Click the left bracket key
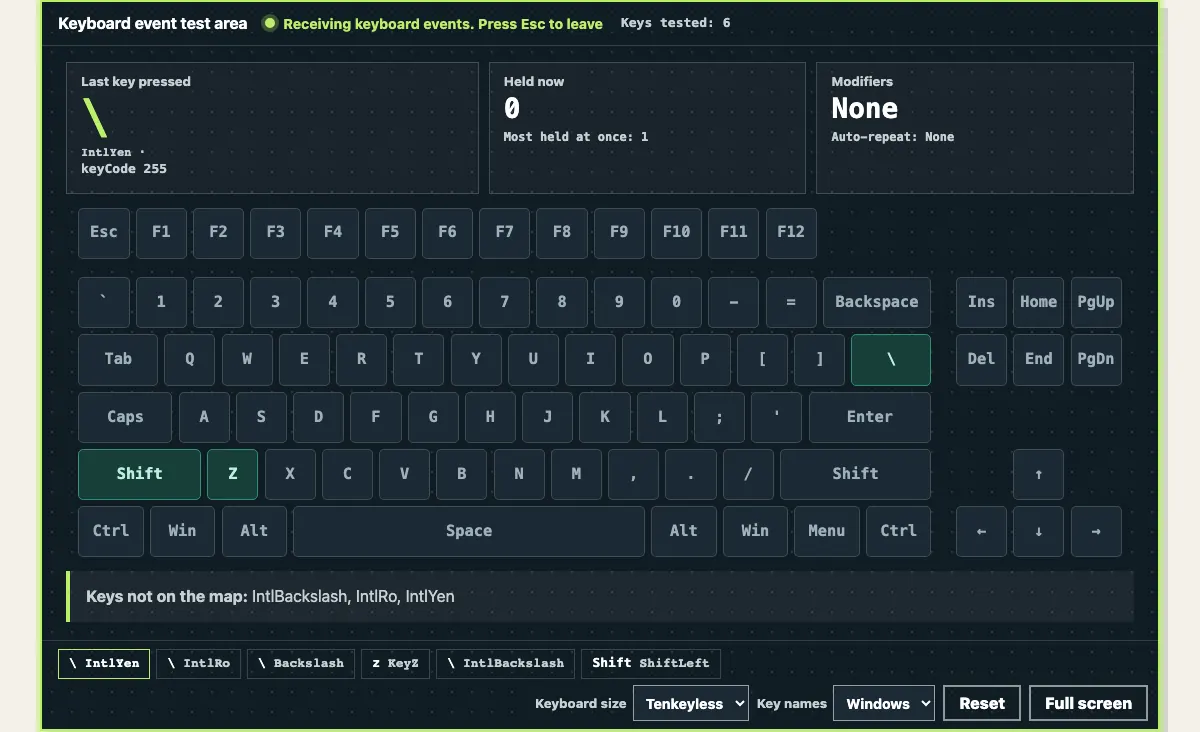Viewport: 1200px width, 732px height. click(762, 359)
